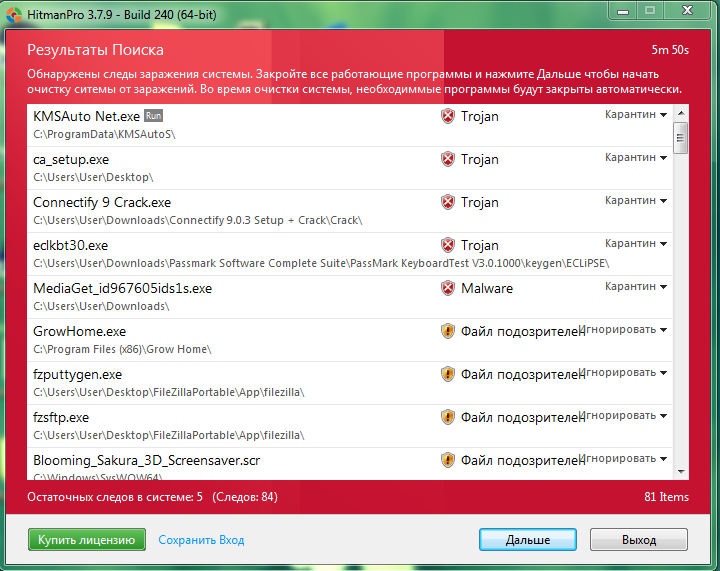The height and width of the screenshot is (571, 720).
Task: Click the Выход button to exit
Action: (638, 540)
